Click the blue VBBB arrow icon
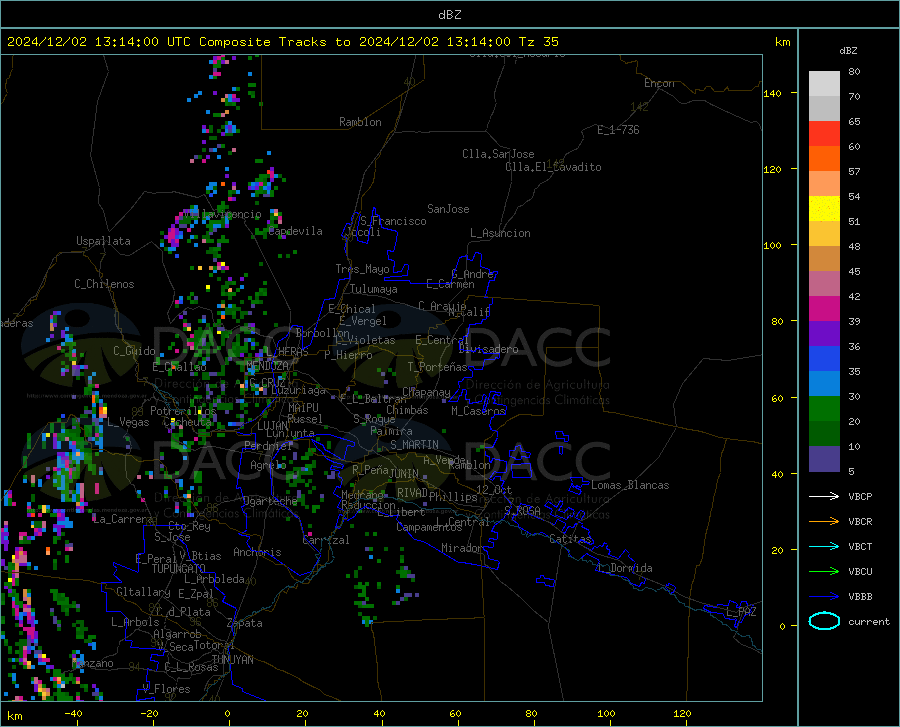The height and width of the screenshot is (727, 900). tap(824, 597)
